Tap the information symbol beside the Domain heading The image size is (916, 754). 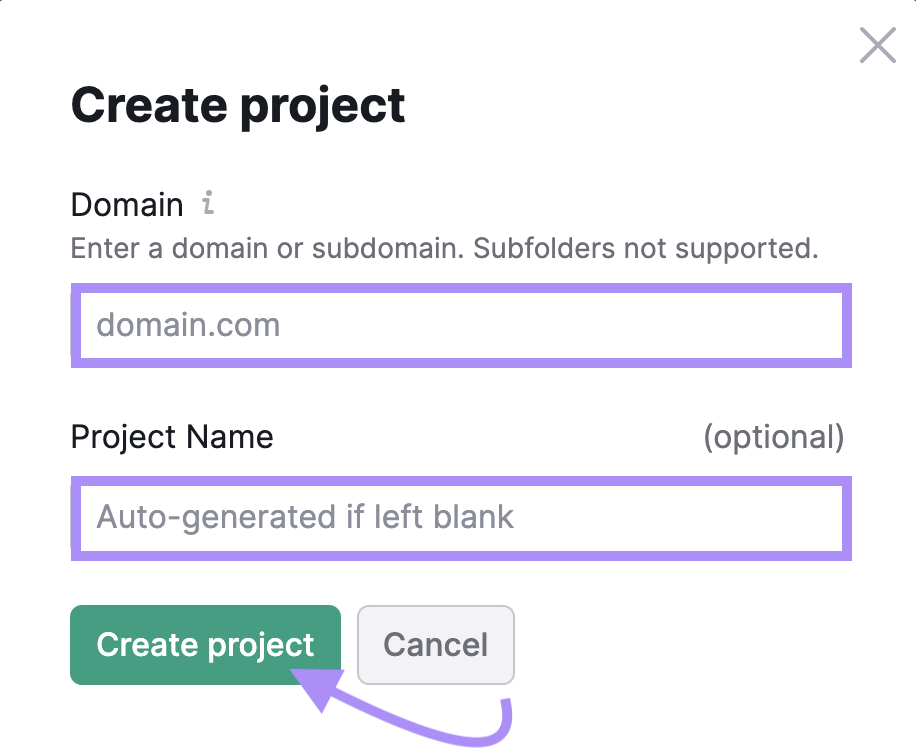(207, 204)
